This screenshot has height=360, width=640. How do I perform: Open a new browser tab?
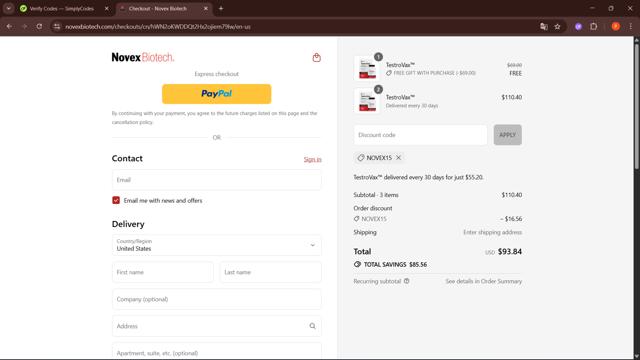point(221,8)
